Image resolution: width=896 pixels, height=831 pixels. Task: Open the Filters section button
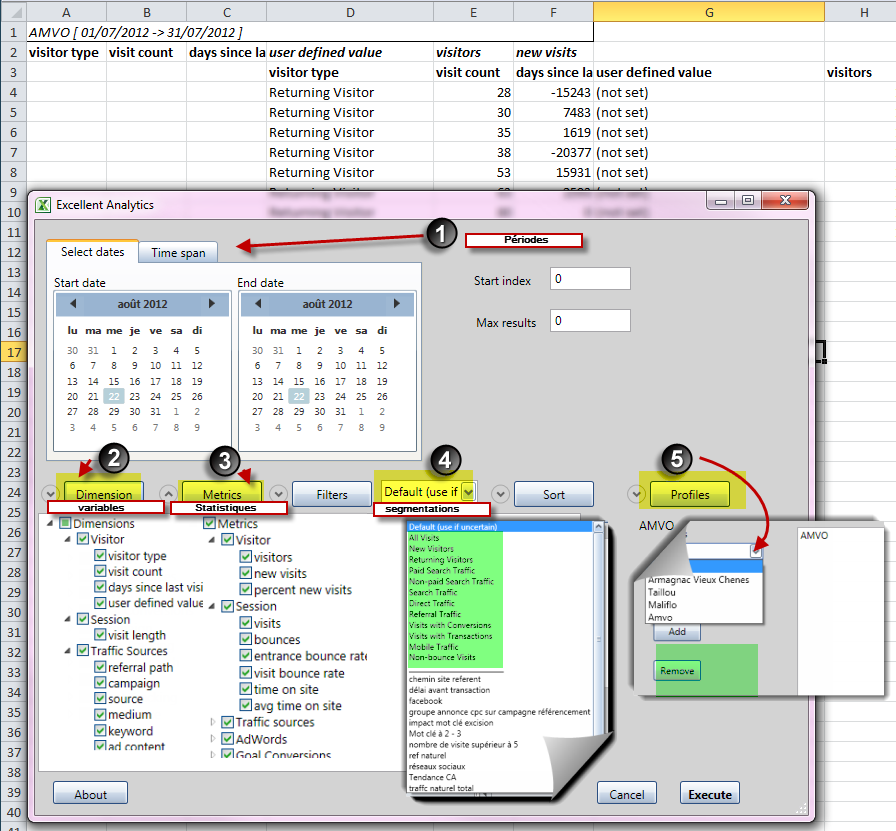pyautogui.click(x=332, y=494)
